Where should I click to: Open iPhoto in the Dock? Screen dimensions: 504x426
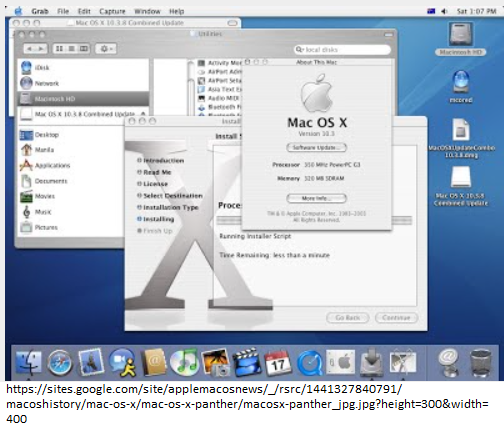(216, 363)
